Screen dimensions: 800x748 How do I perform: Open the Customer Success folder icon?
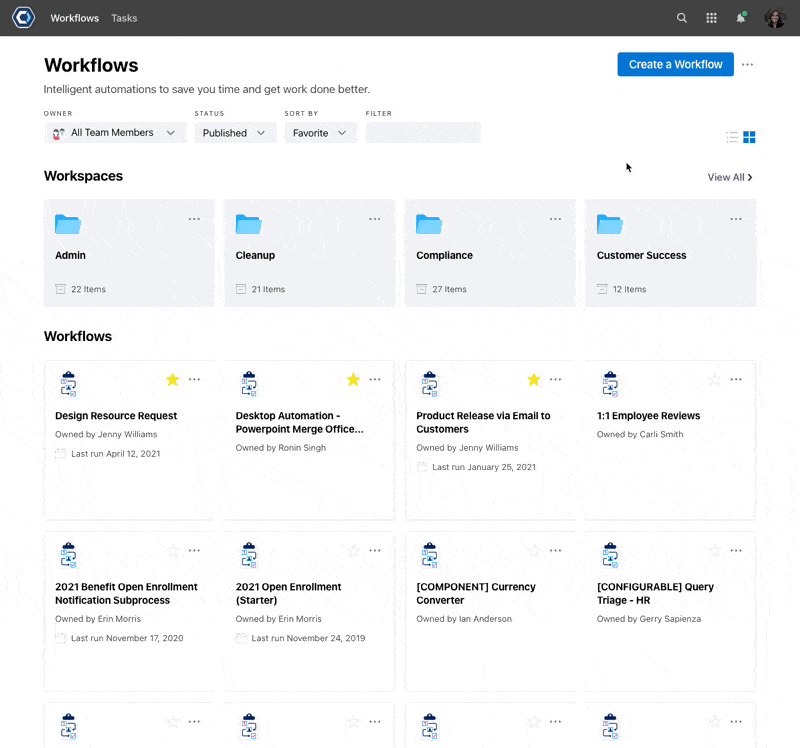[x=610, y=224]
